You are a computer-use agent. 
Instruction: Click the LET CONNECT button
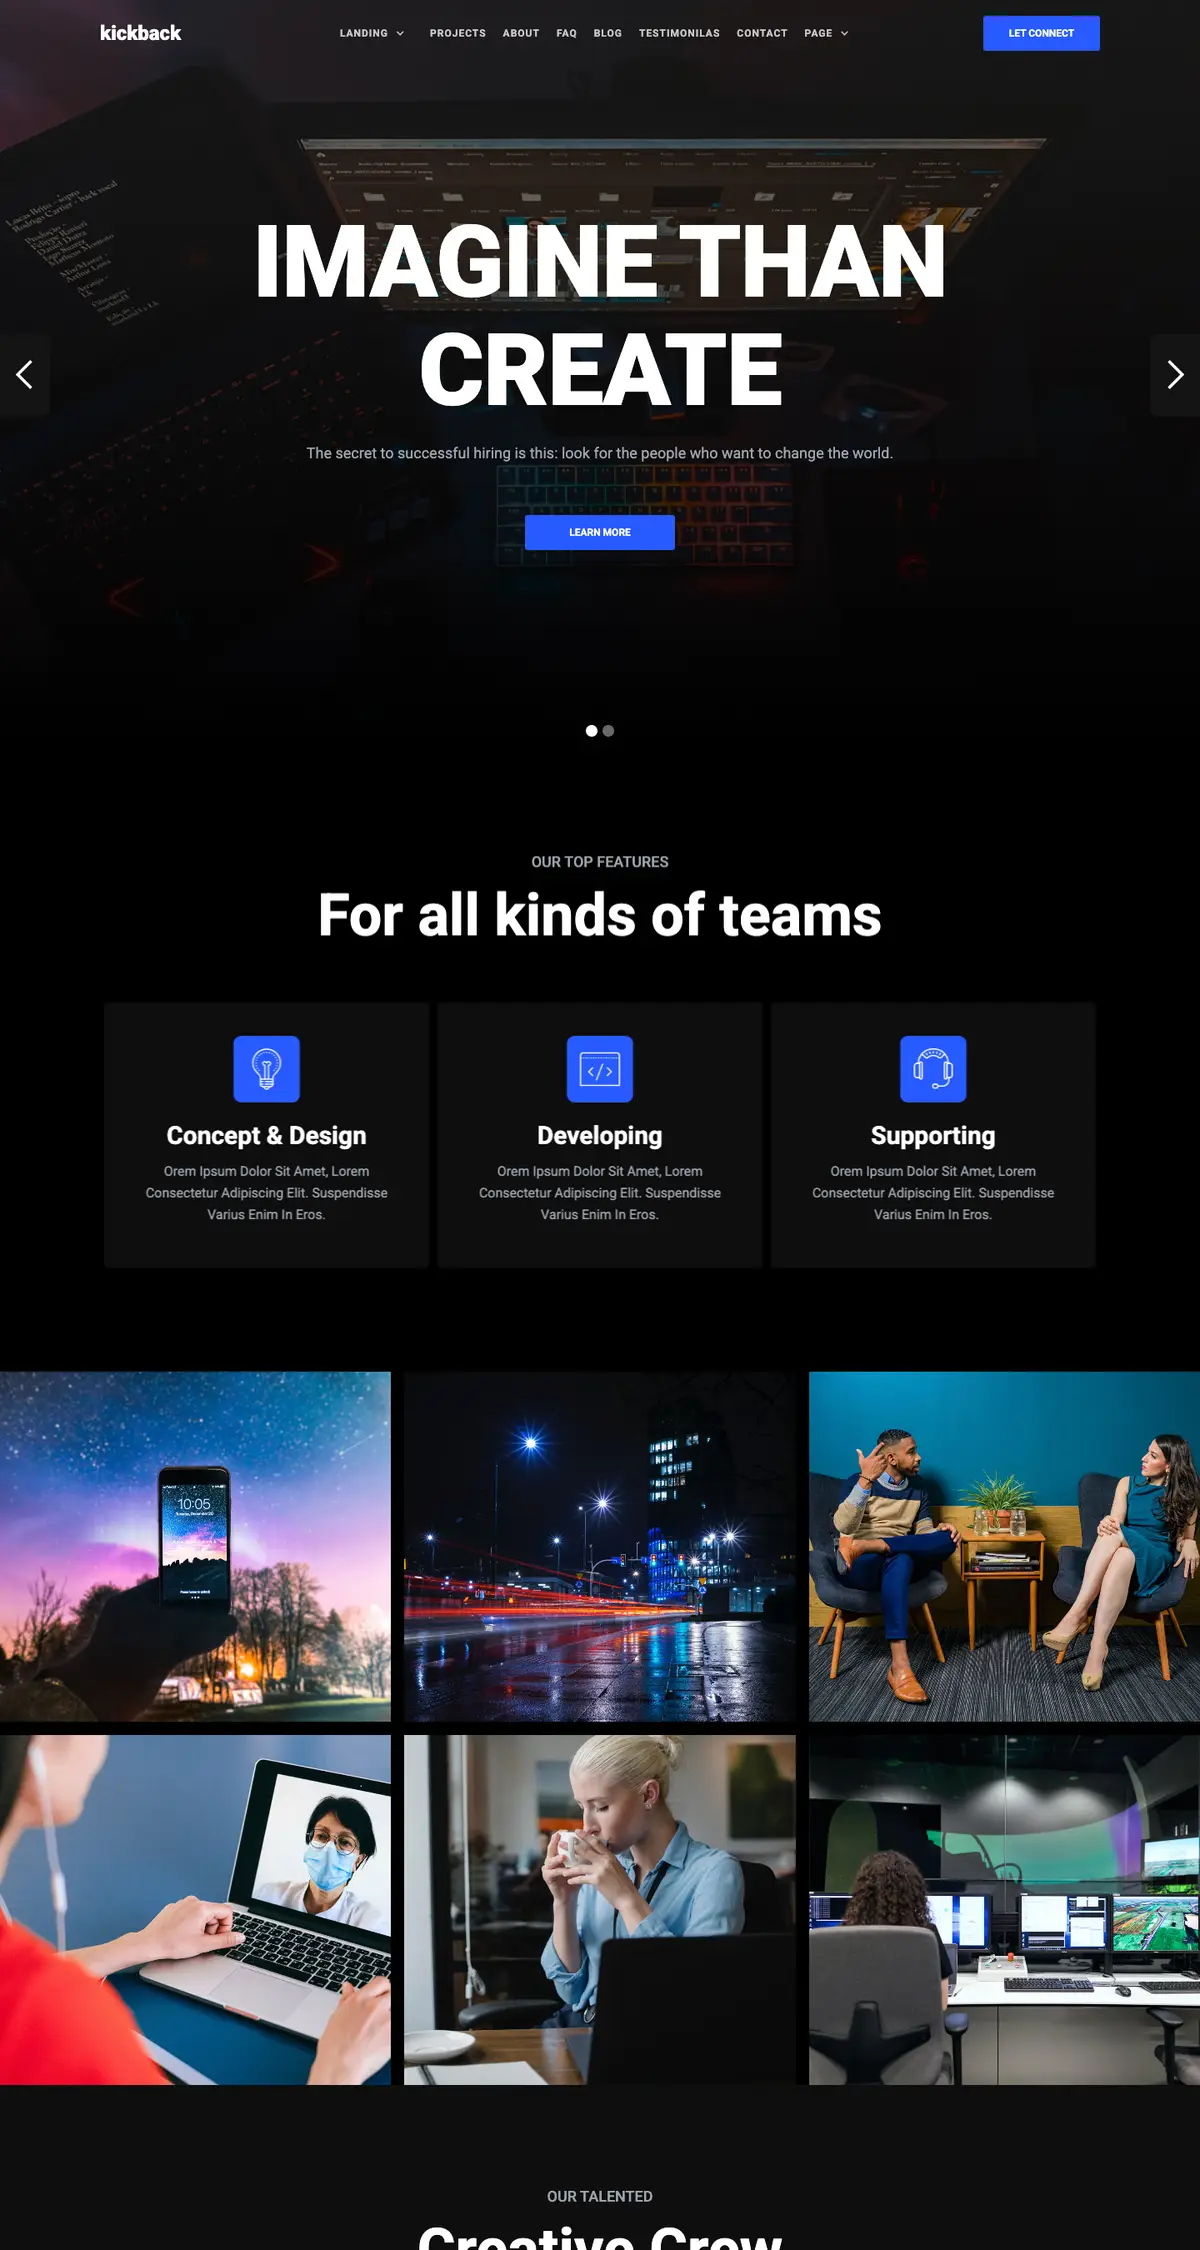click(1041, 33)
